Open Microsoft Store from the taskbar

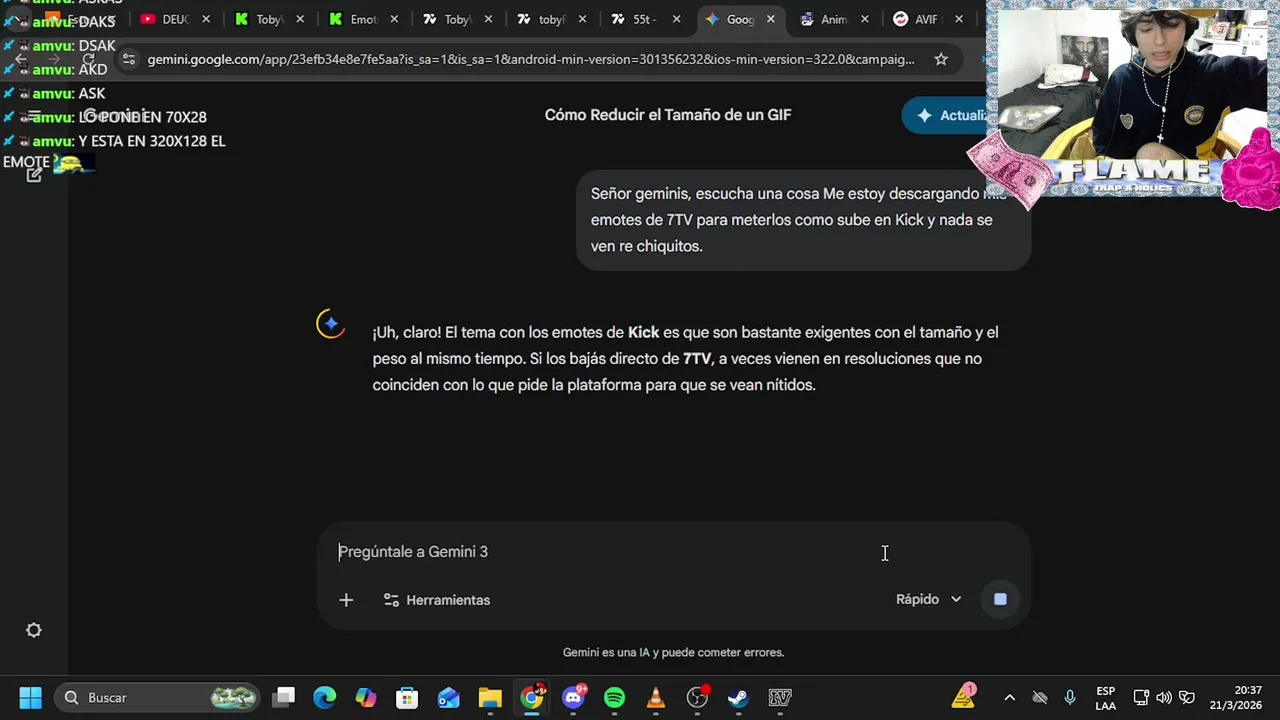(407, 697)
